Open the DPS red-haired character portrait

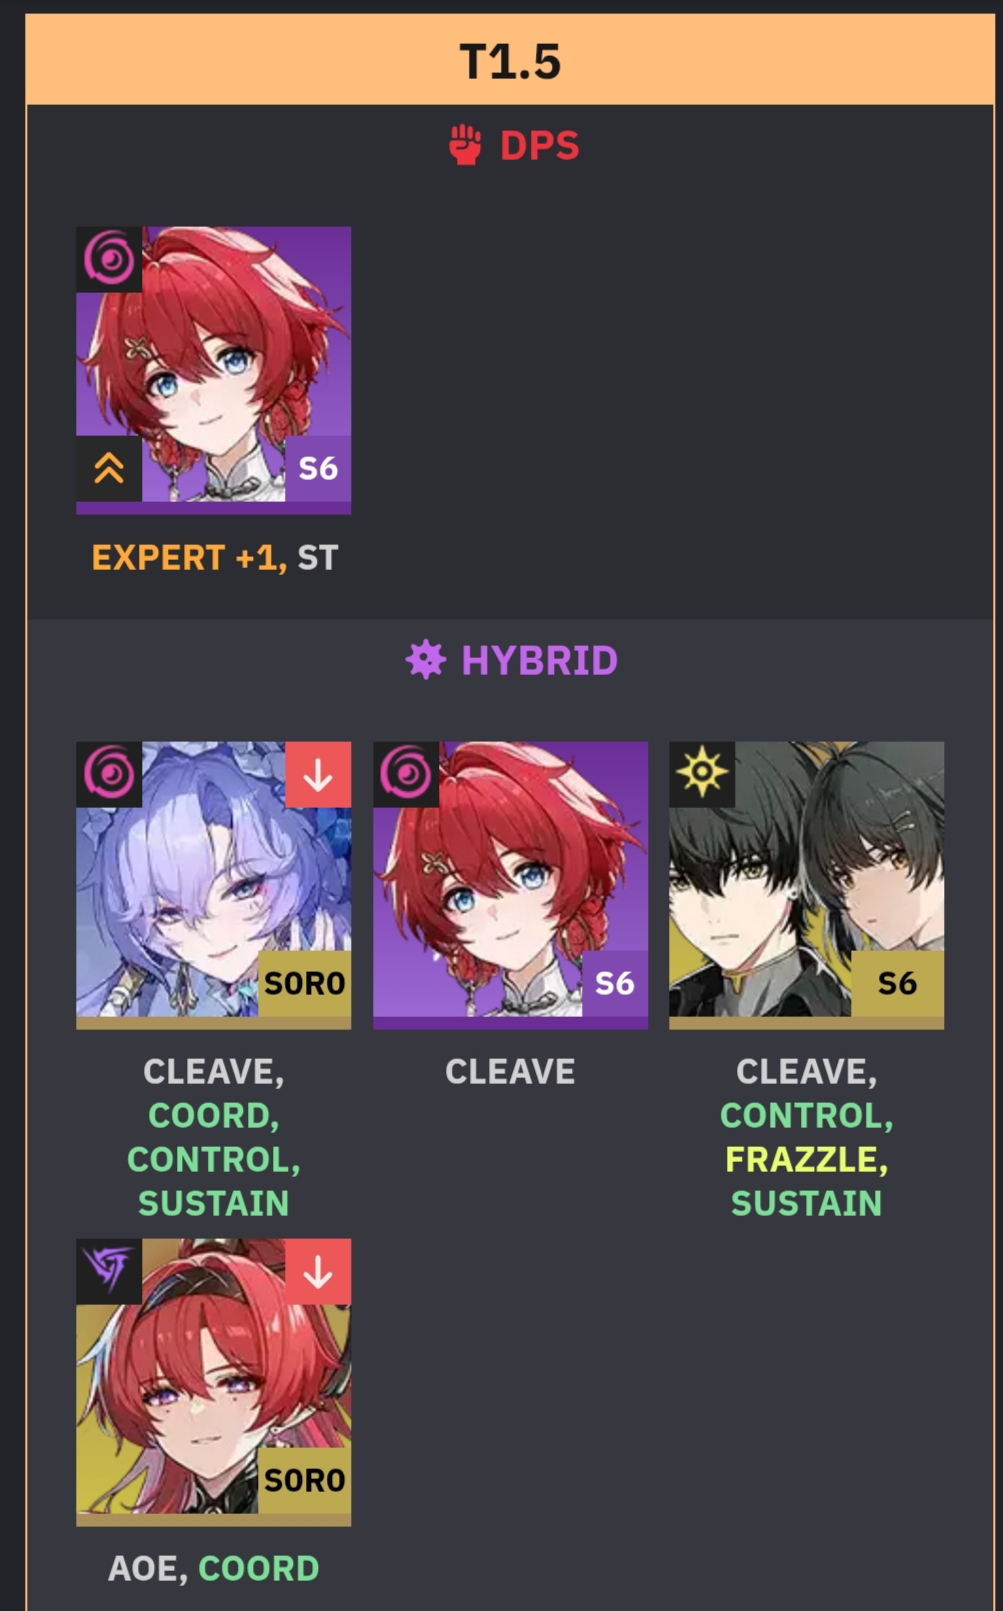click(214, 370)
